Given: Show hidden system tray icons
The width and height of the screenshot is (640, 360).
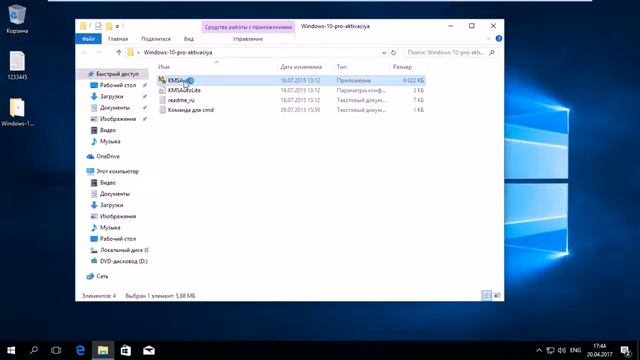Looking at the screenshot, I should pyautogui.click(x=539, y=350).
